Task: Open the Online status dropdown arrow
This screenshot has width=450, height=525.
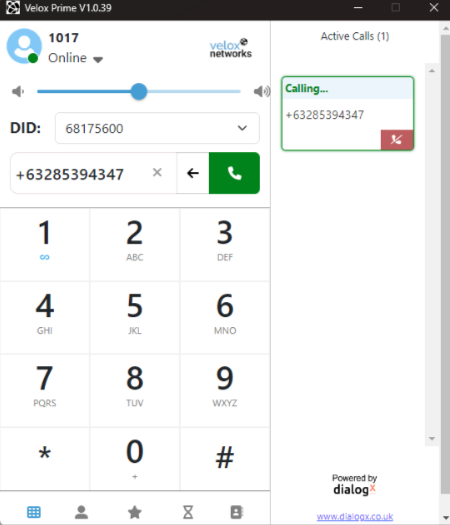Action: (98, 60)
